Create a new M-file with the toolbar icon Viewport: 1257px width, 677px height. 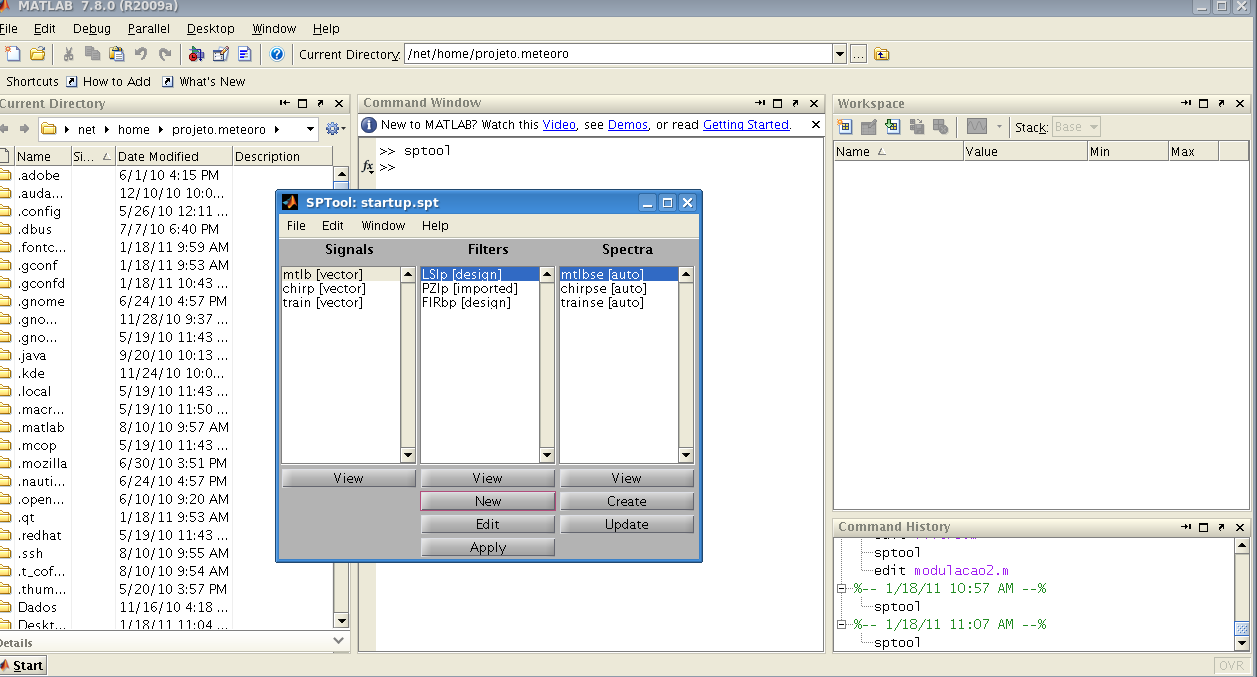pyautogui.click(x=14, y=54)
